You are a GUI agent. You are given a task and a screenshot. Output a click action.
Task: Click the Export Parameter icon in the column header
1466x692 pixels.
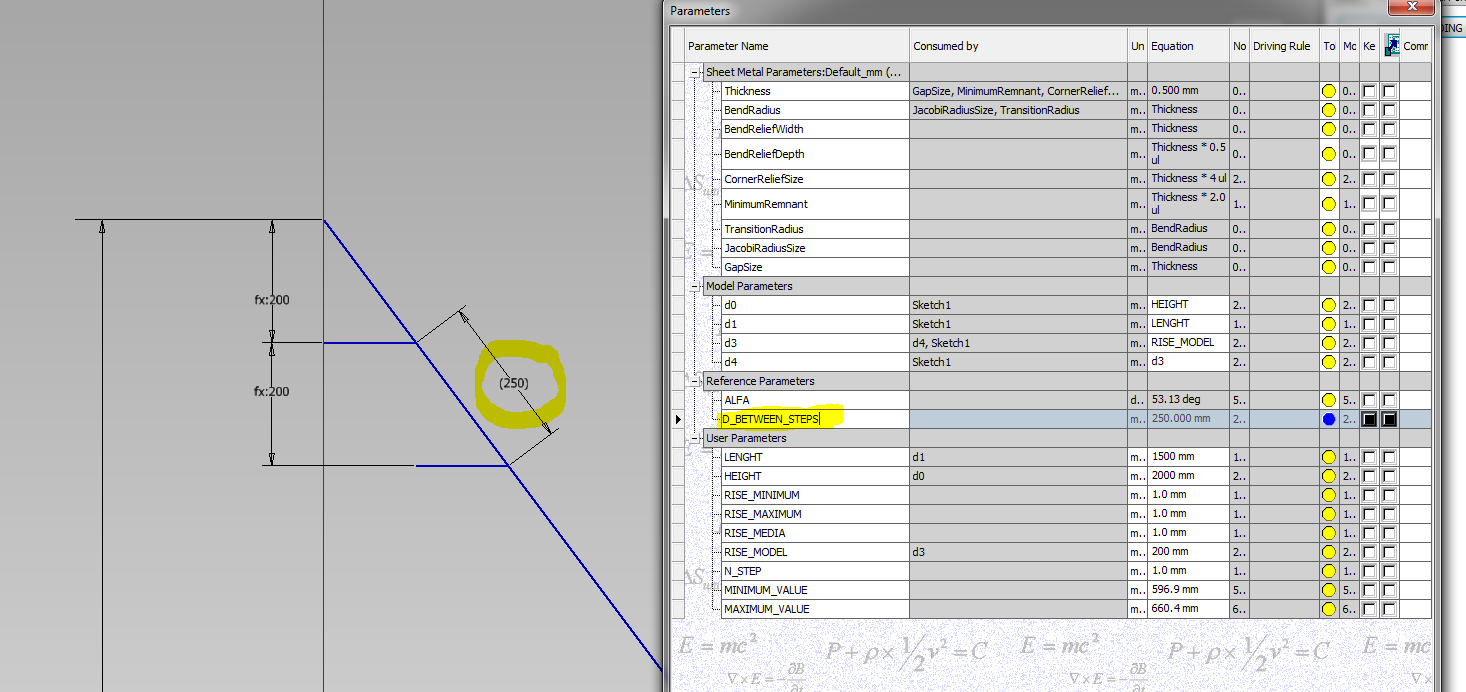coord(1392,44)
